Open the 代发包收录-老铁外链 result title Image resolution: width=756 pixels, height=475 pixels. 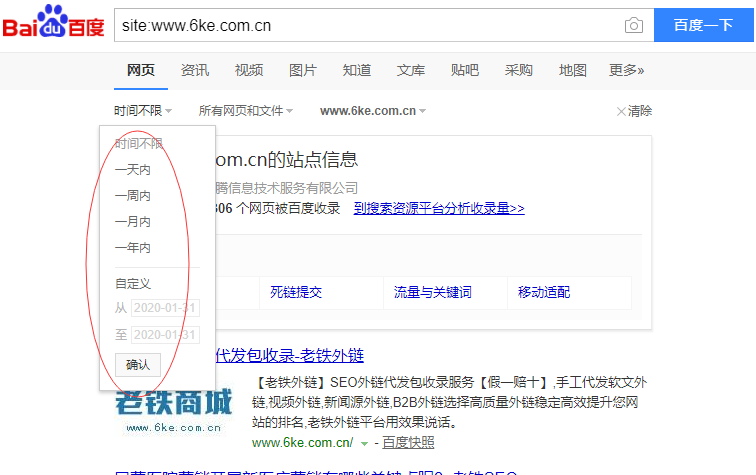click(289, 355)
